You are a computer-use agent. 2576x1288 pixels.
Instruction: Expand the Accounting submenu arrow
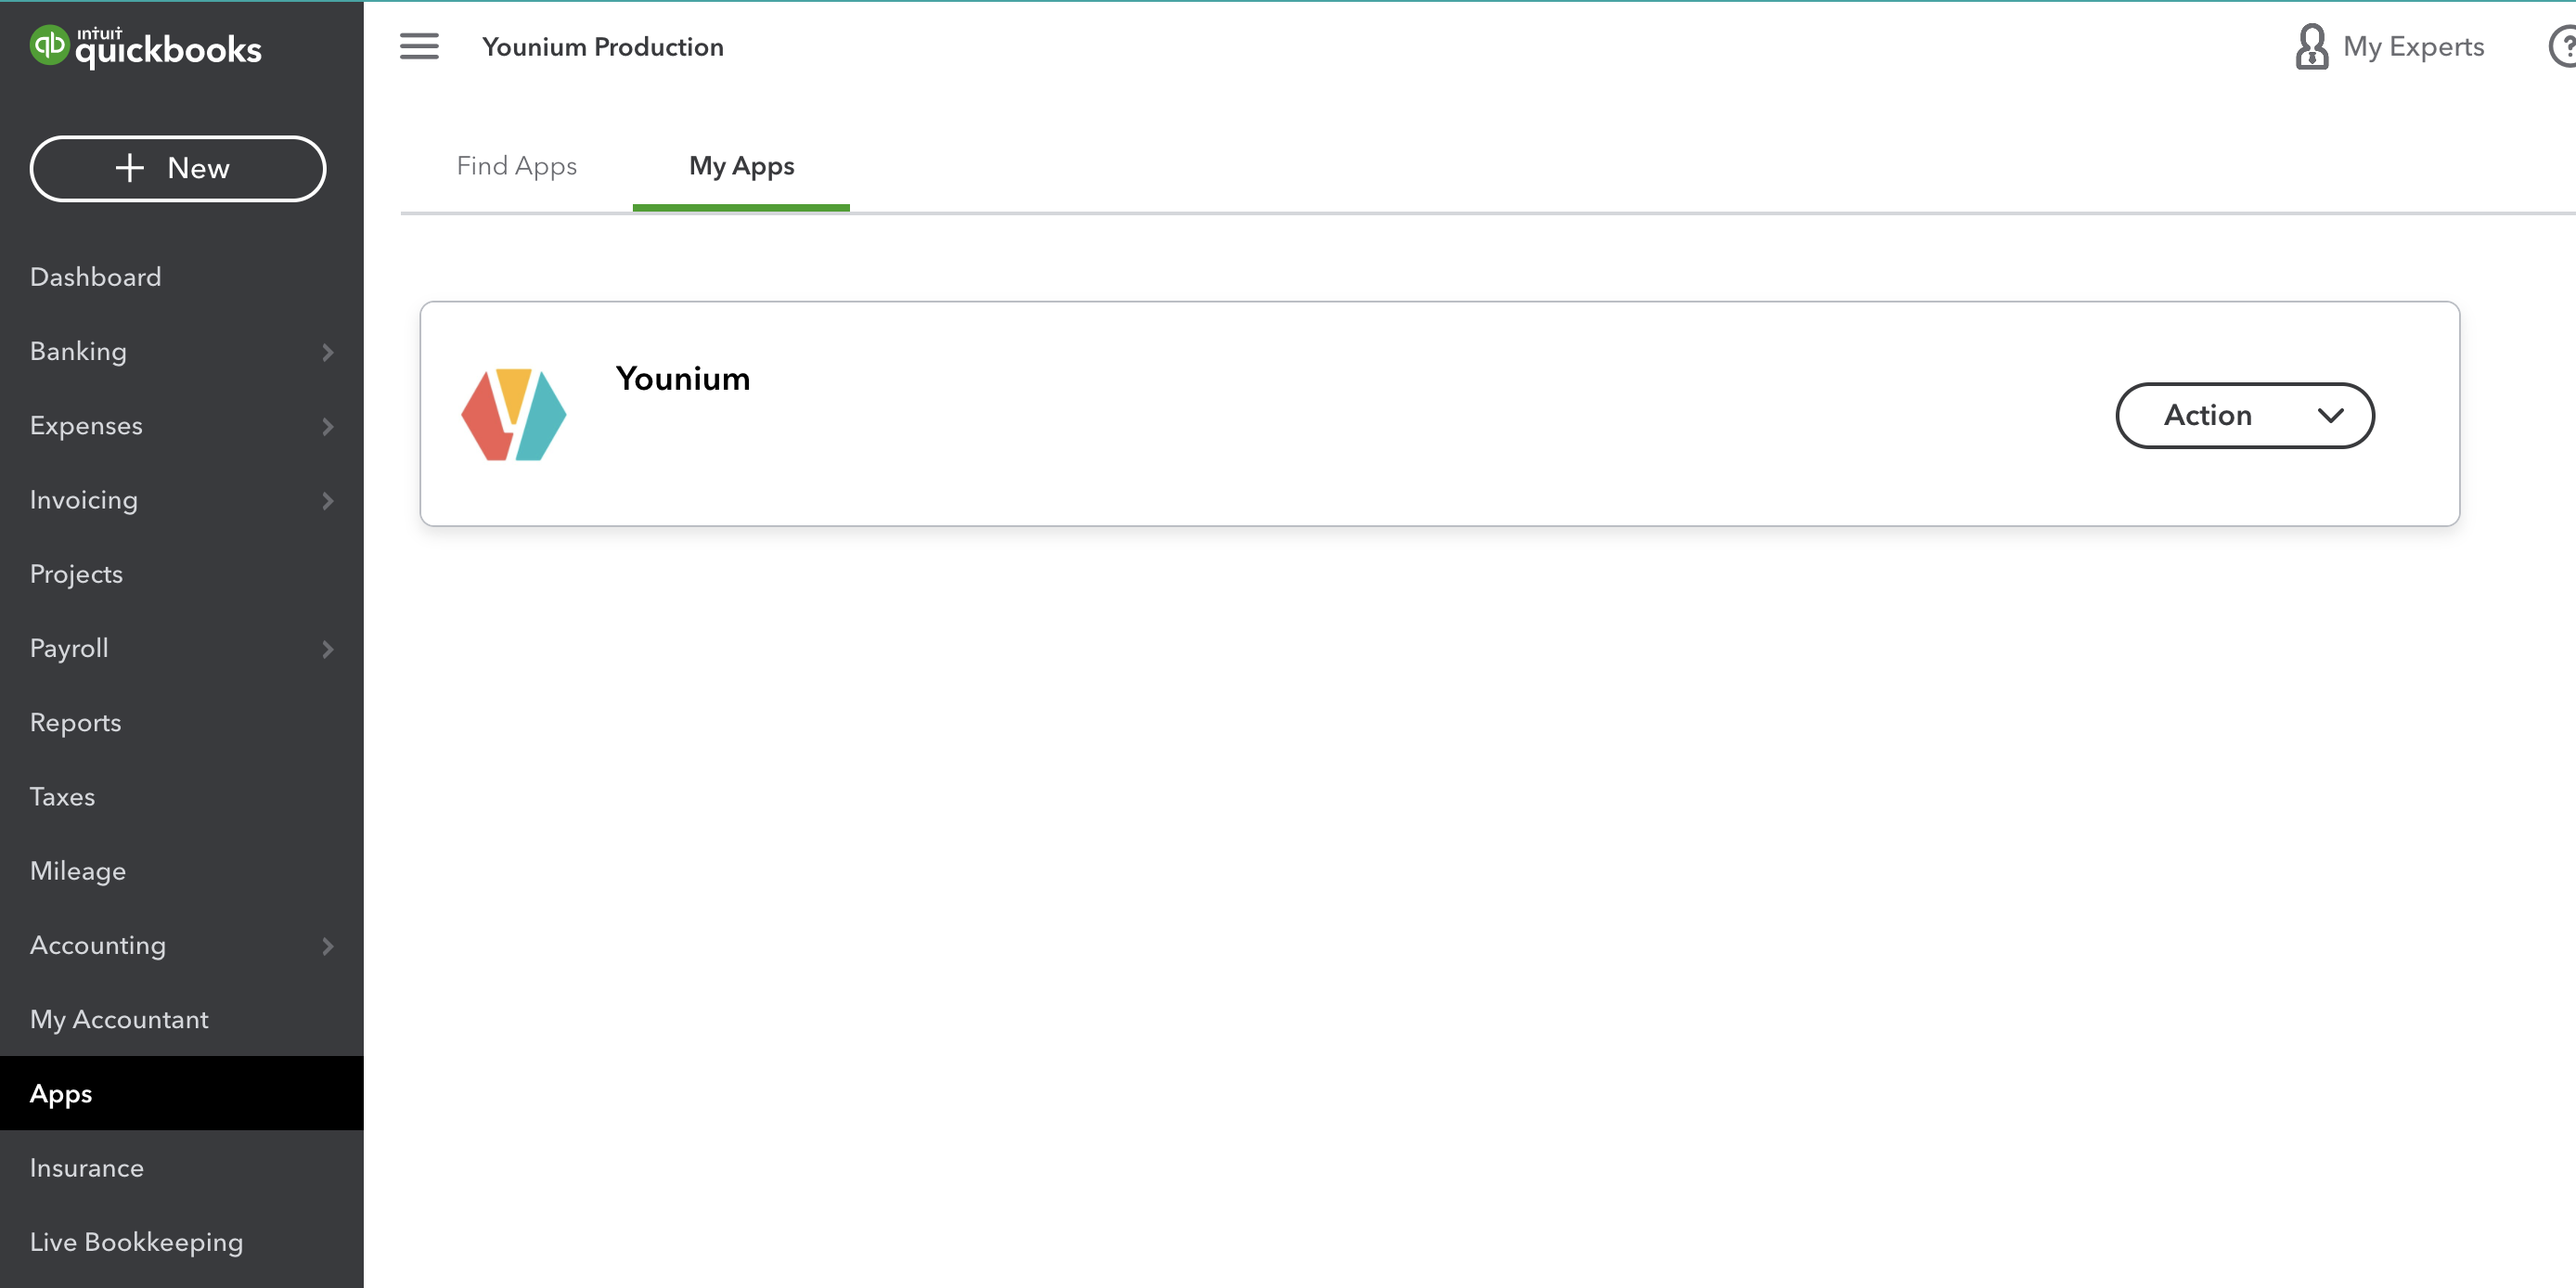[x=327, y=946]
